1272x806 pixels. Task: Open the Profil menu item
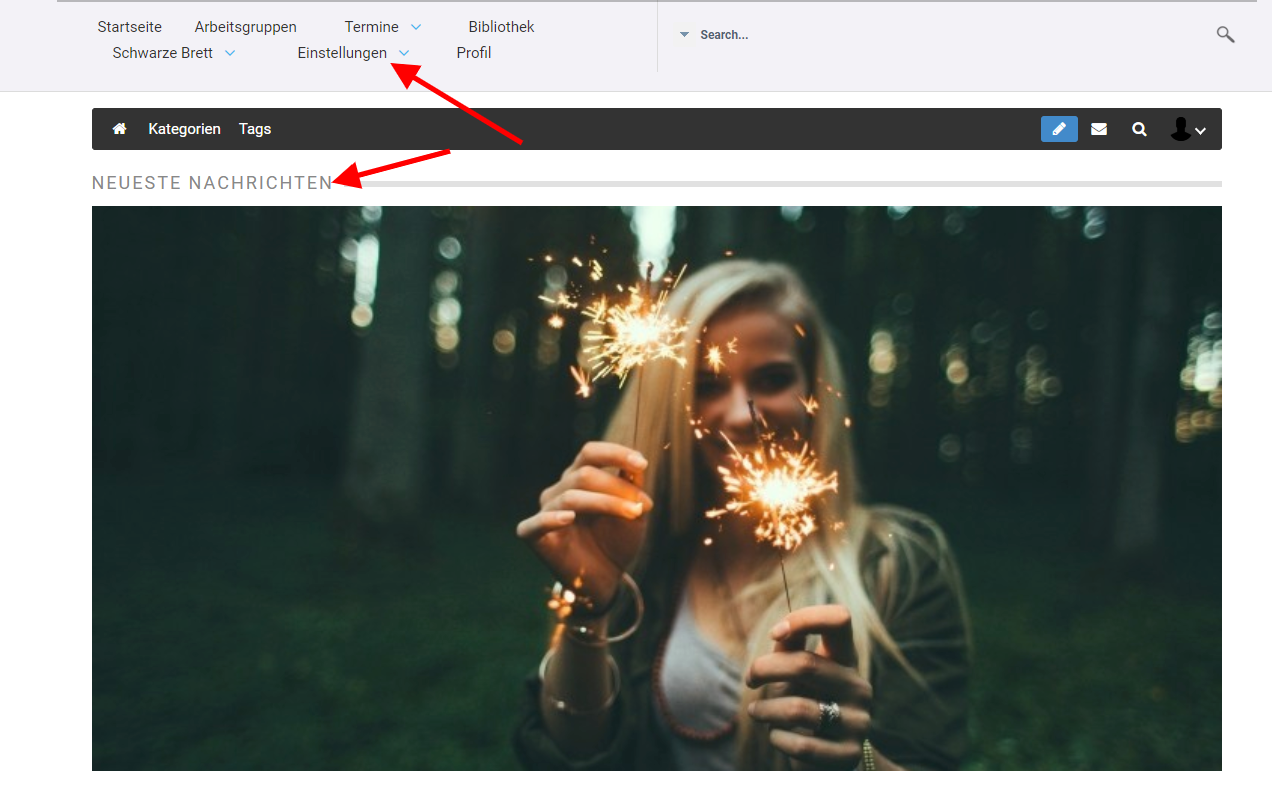(x=474, y=53)
